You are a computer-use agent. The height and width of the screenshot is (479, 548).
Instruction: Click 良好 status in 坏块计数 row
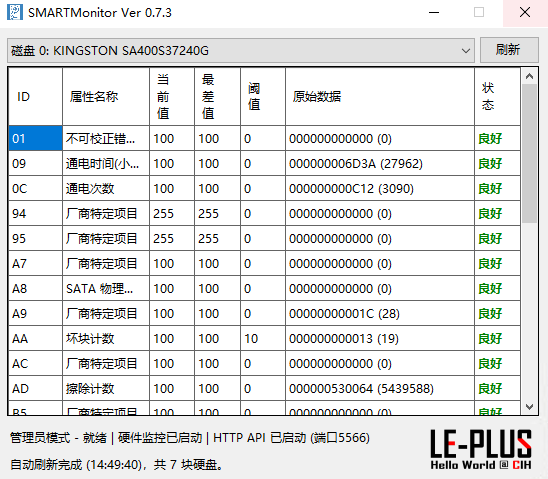click(497, 339)
